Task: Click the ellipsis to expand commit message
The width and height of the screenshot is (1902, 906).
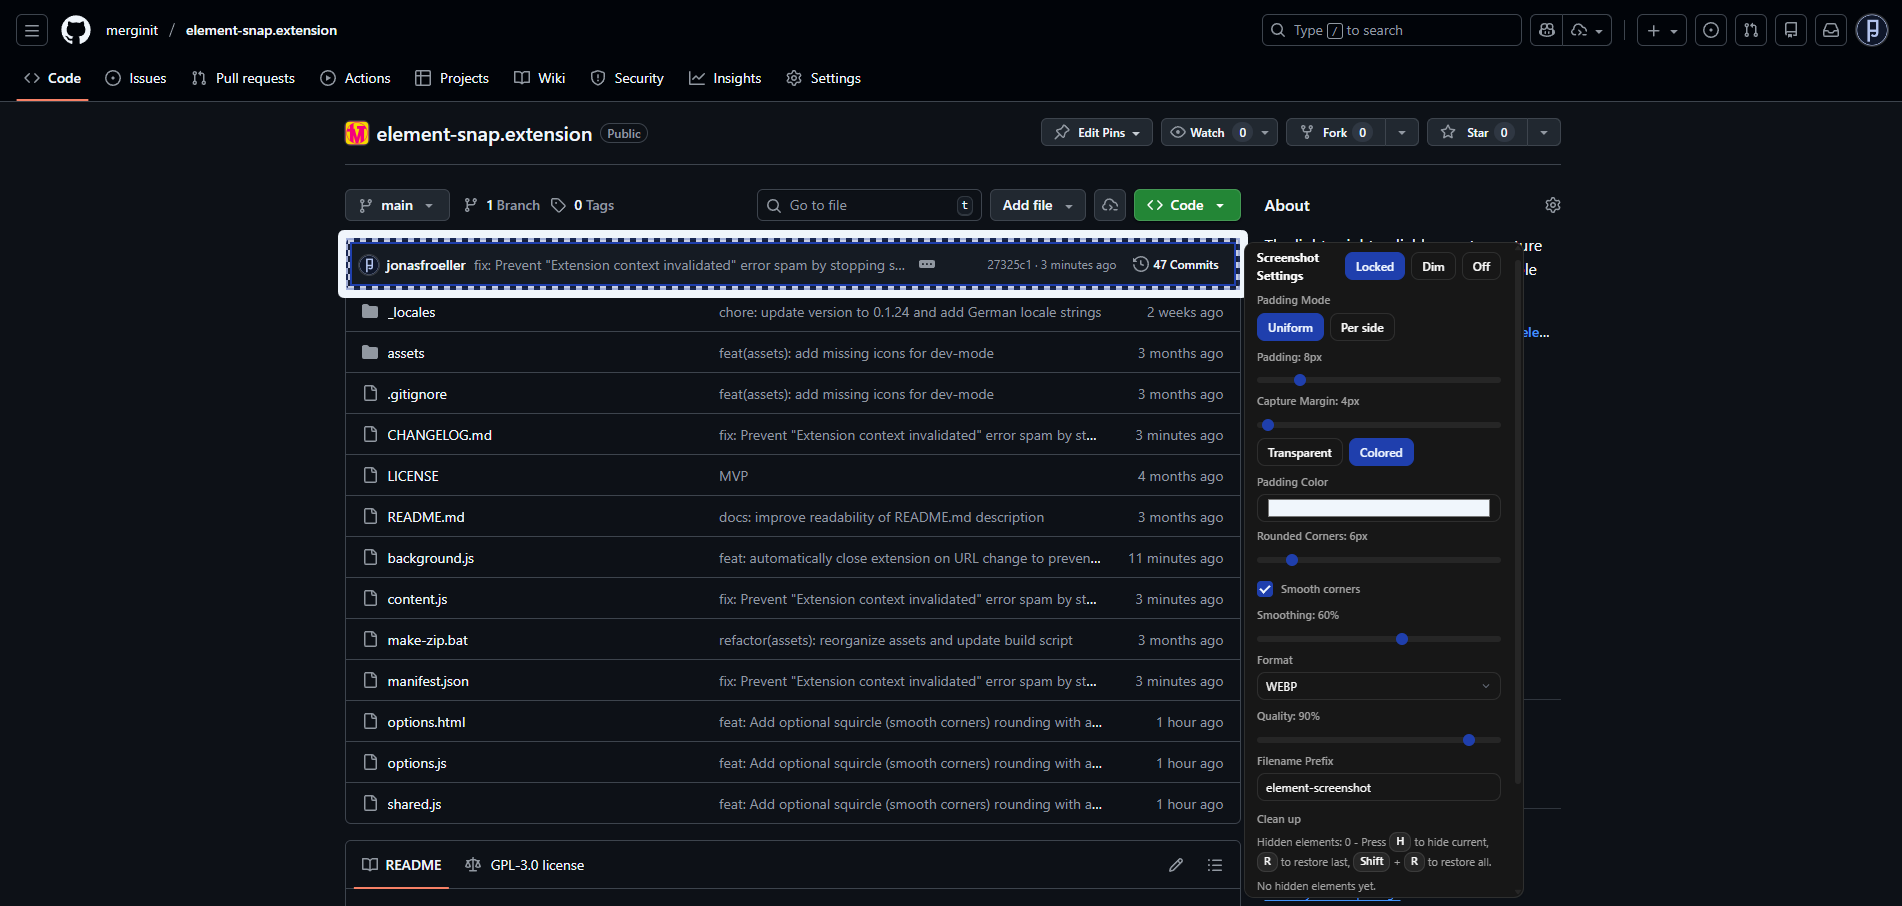Action: (926, 264)
